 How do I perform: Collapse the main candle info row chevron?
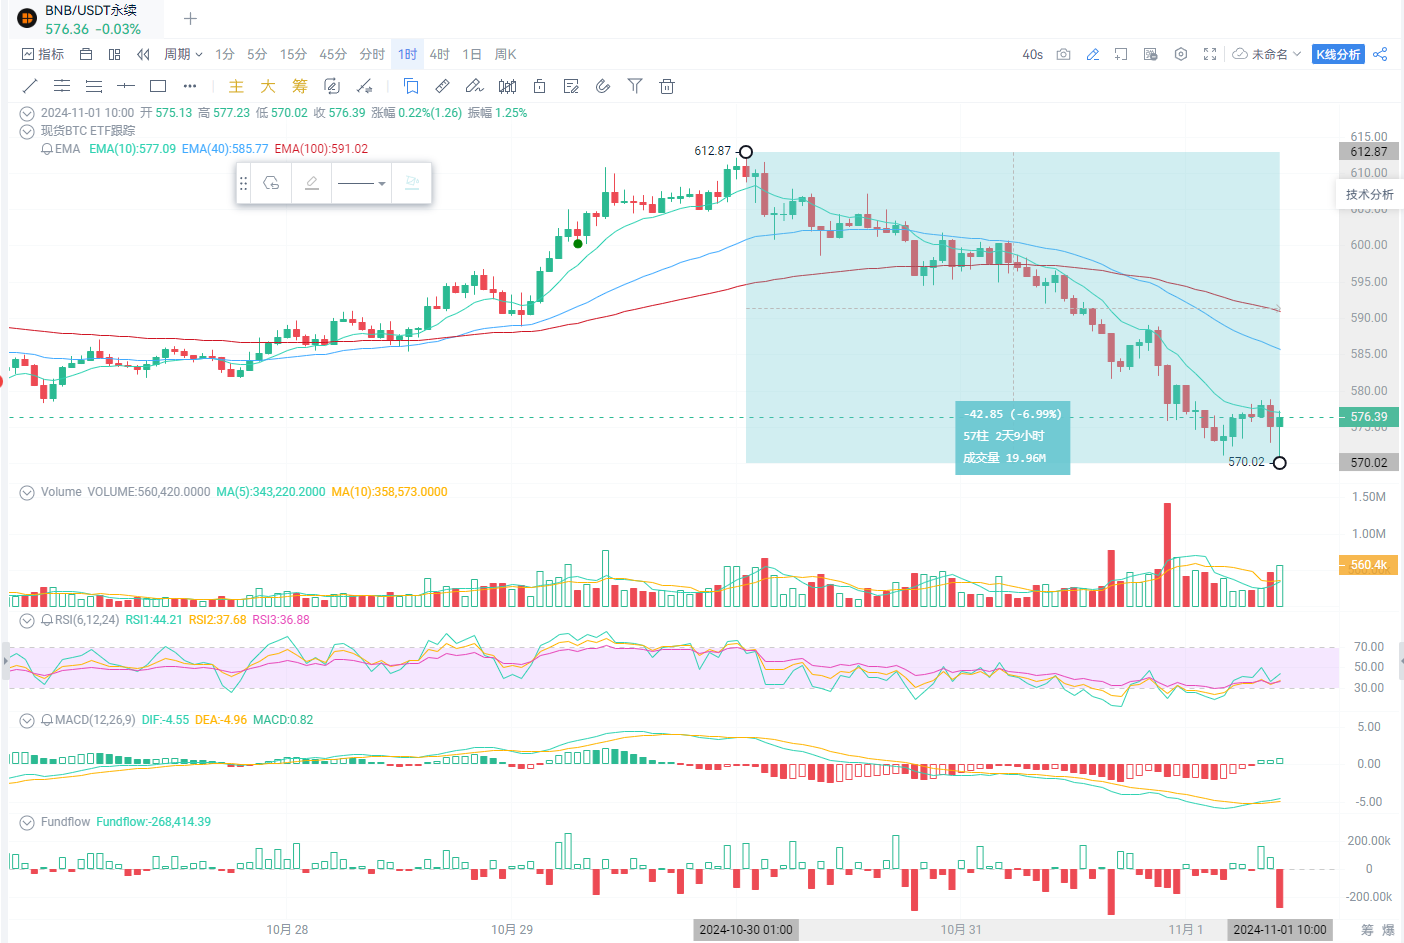pyautogui.click(x=28, y=113)
